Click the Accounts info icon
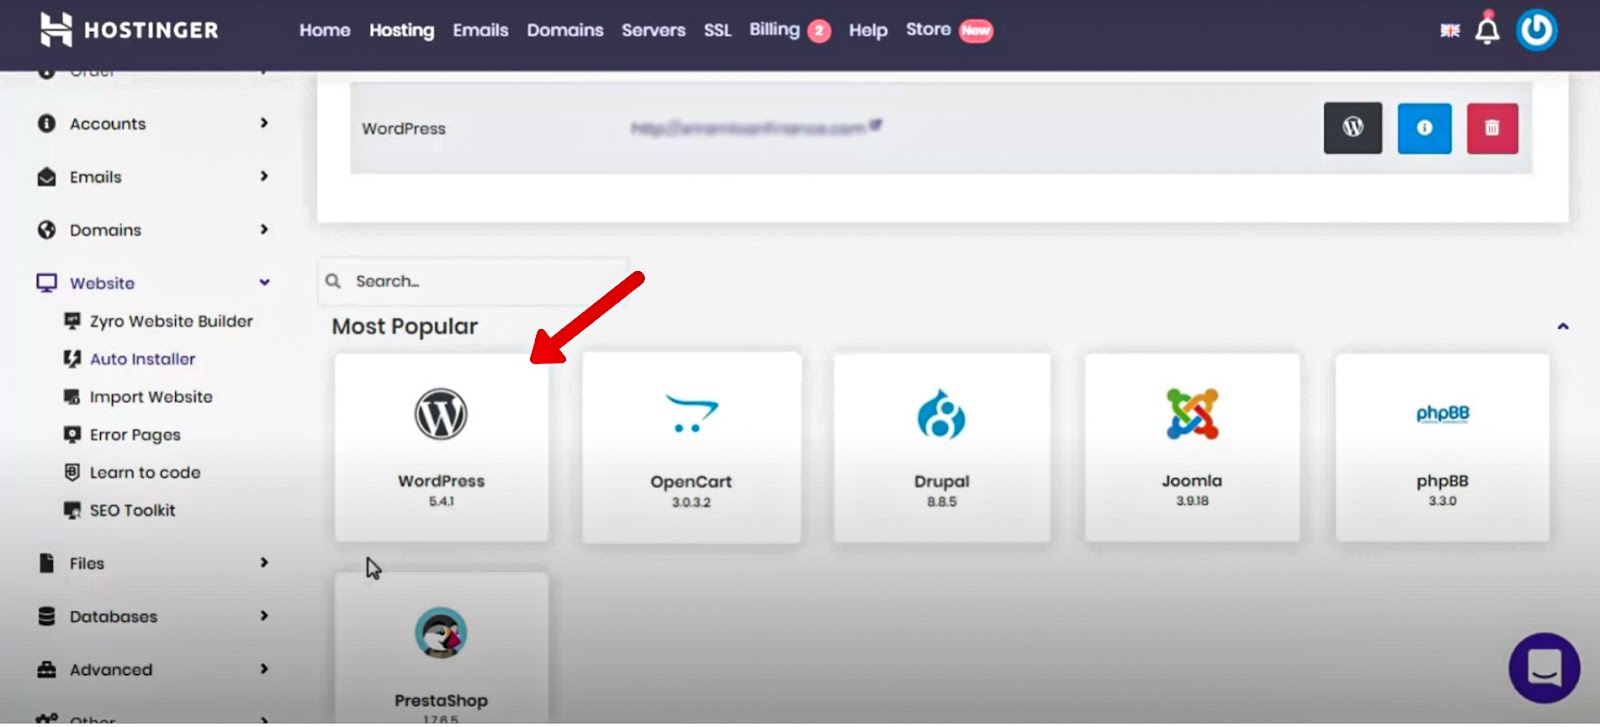 click(x=46, y=123)
